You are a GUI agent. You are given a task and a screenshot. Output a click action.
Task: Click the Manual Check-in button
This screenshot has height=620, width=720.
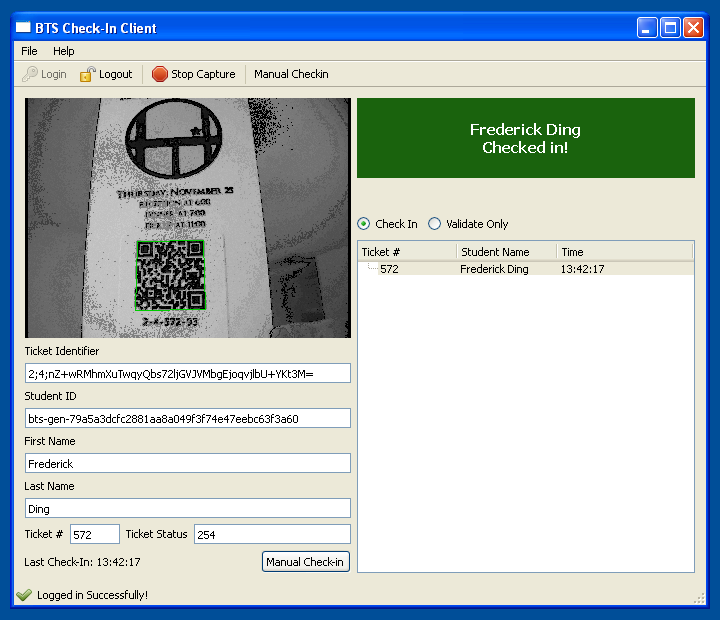(306, 562)
